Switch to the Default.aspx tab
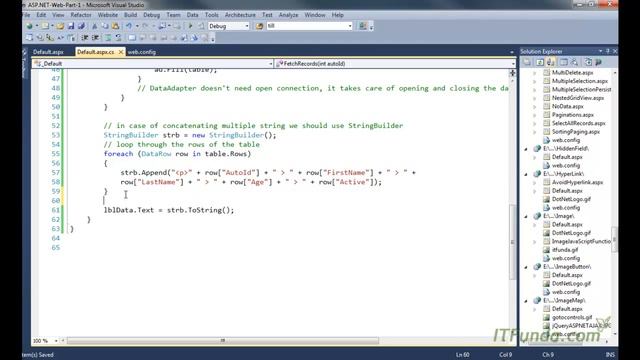 click(x=48, y=52)
